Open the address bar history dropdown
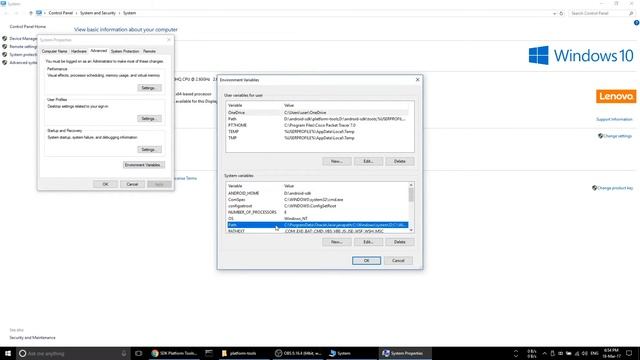The image size is (640, 360). point(554,13)
